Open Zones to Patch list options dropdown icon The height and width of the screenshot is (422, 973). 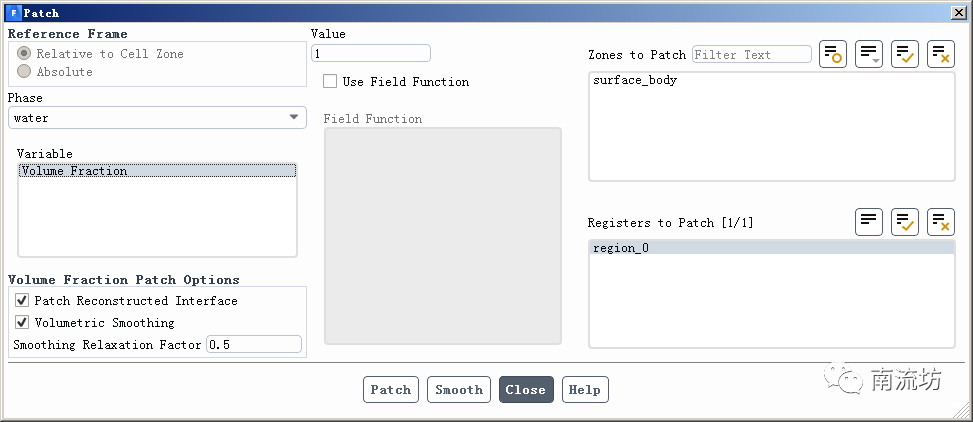(869, 55)
